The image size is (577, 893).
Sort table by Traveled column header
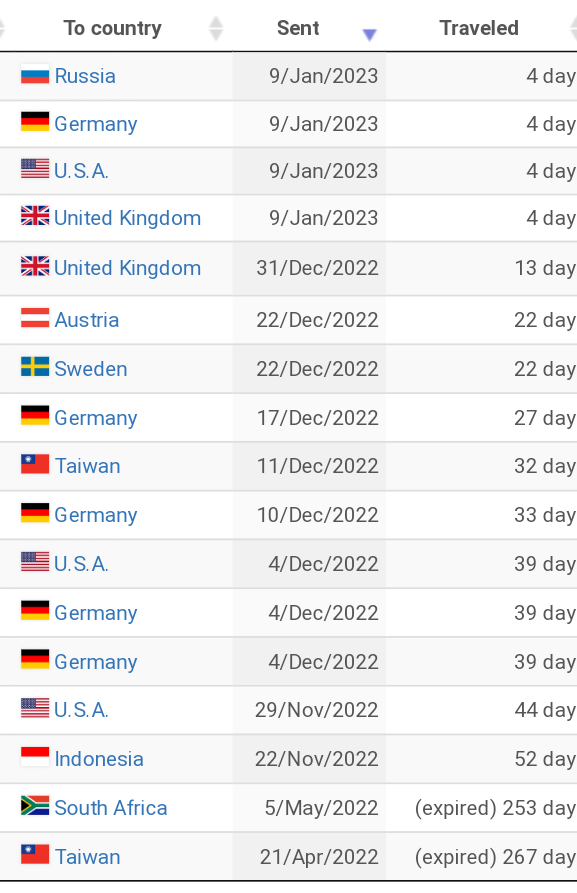click(479, 28)
